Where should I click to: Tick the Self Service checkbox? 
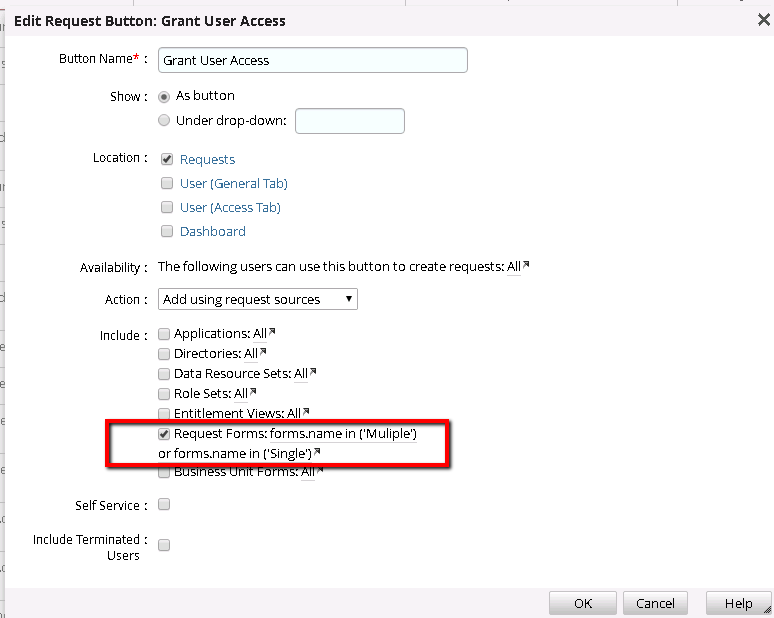coord(164,504)
